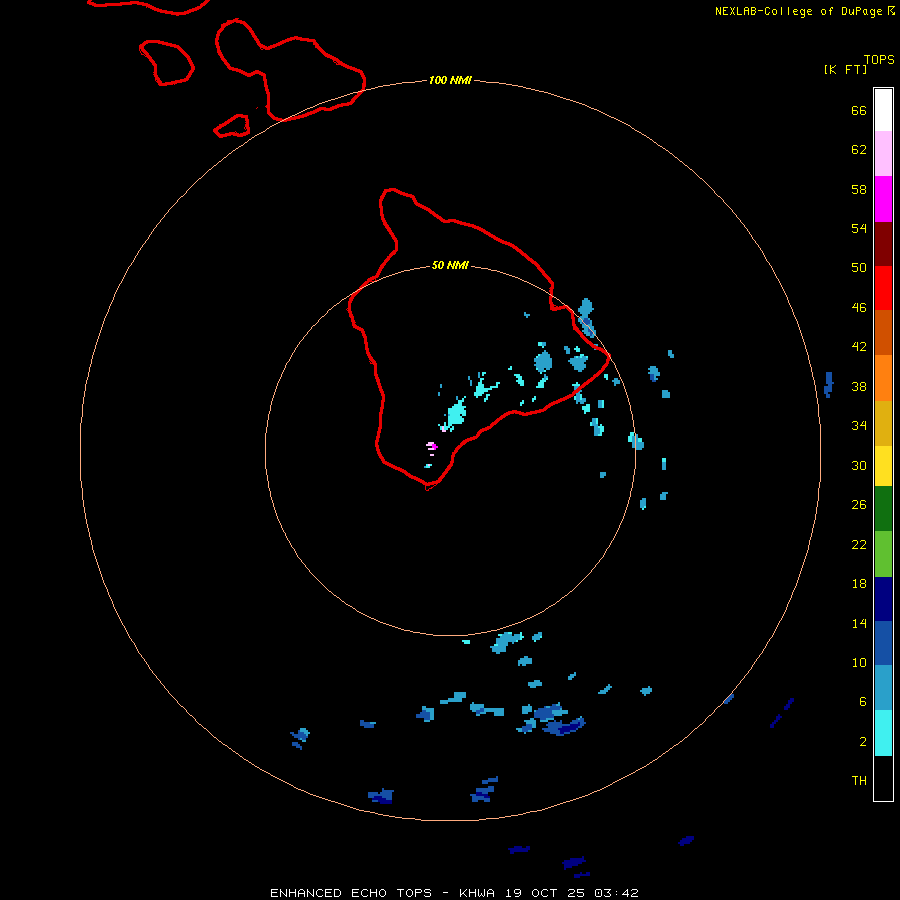
Task: Click the '62' legend value
Action: (x=859, y=149)
